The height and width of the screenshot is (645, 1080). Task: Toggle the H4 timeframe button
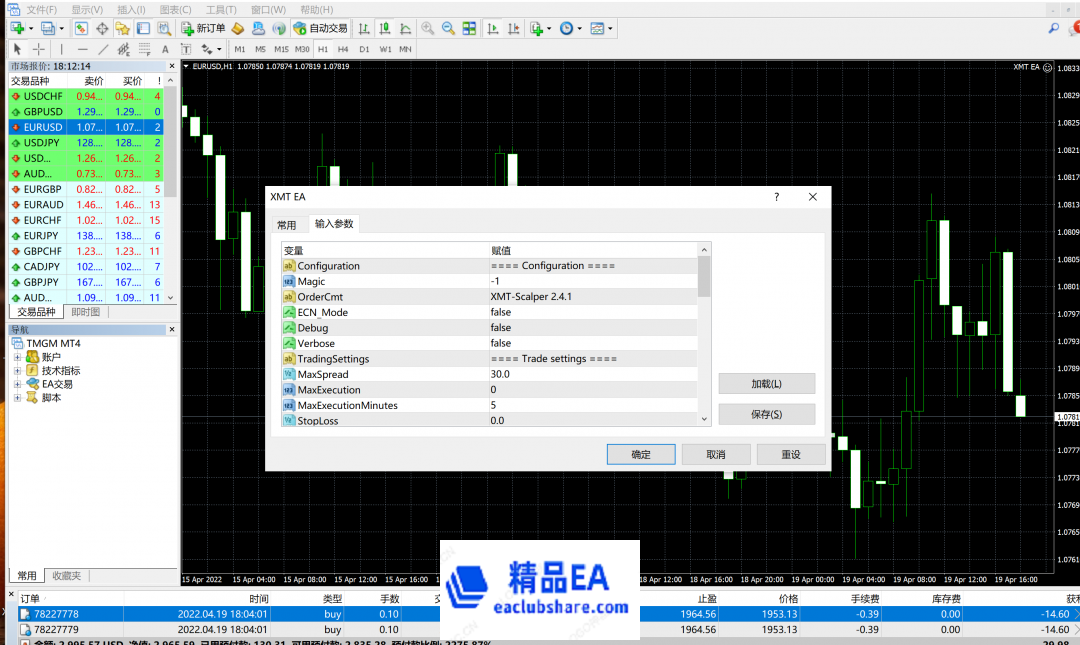click(x=343, y=49)
